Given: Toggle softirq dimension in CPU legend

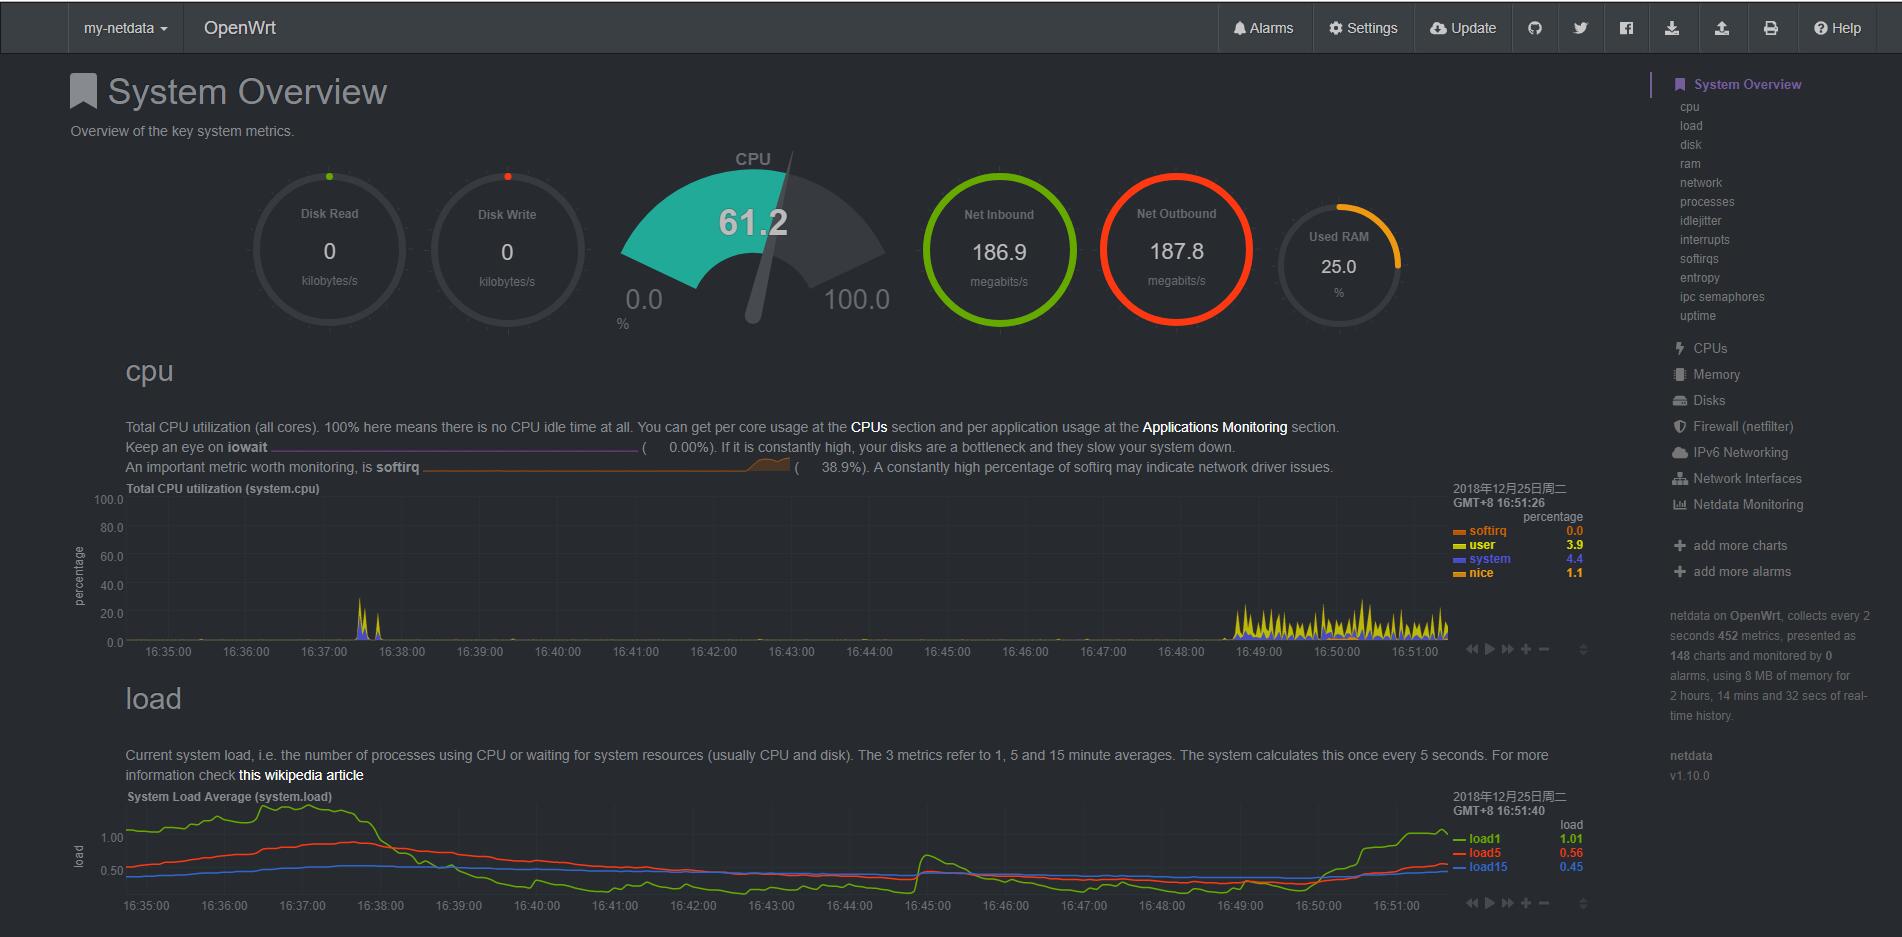Looking at the screenshot, I should (1487, 531).
